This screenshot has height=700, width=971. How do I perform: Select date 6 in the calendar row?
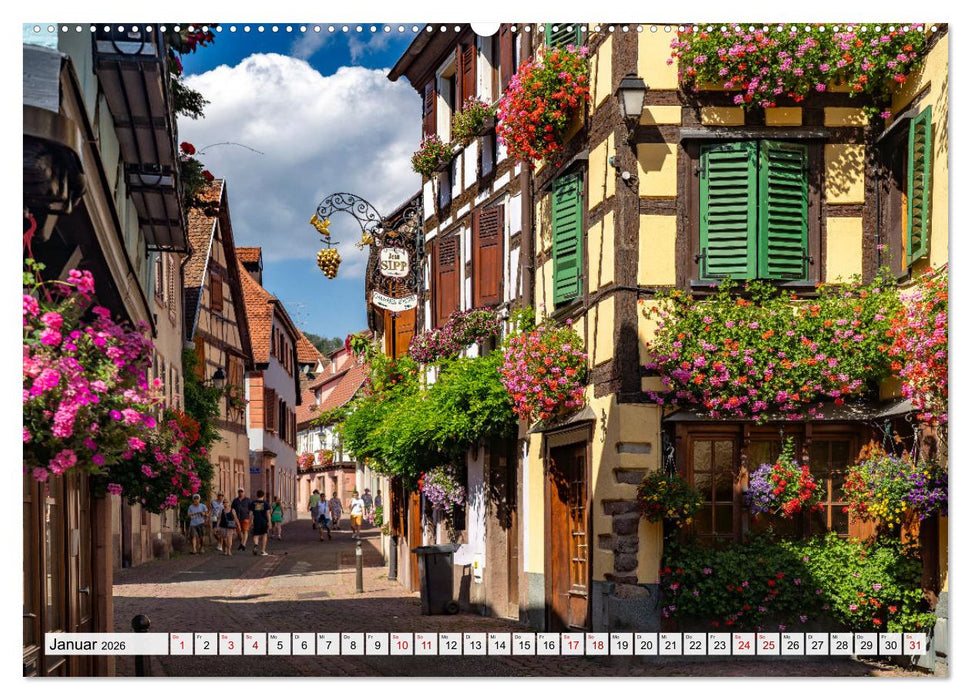click(x=303, y=644)
